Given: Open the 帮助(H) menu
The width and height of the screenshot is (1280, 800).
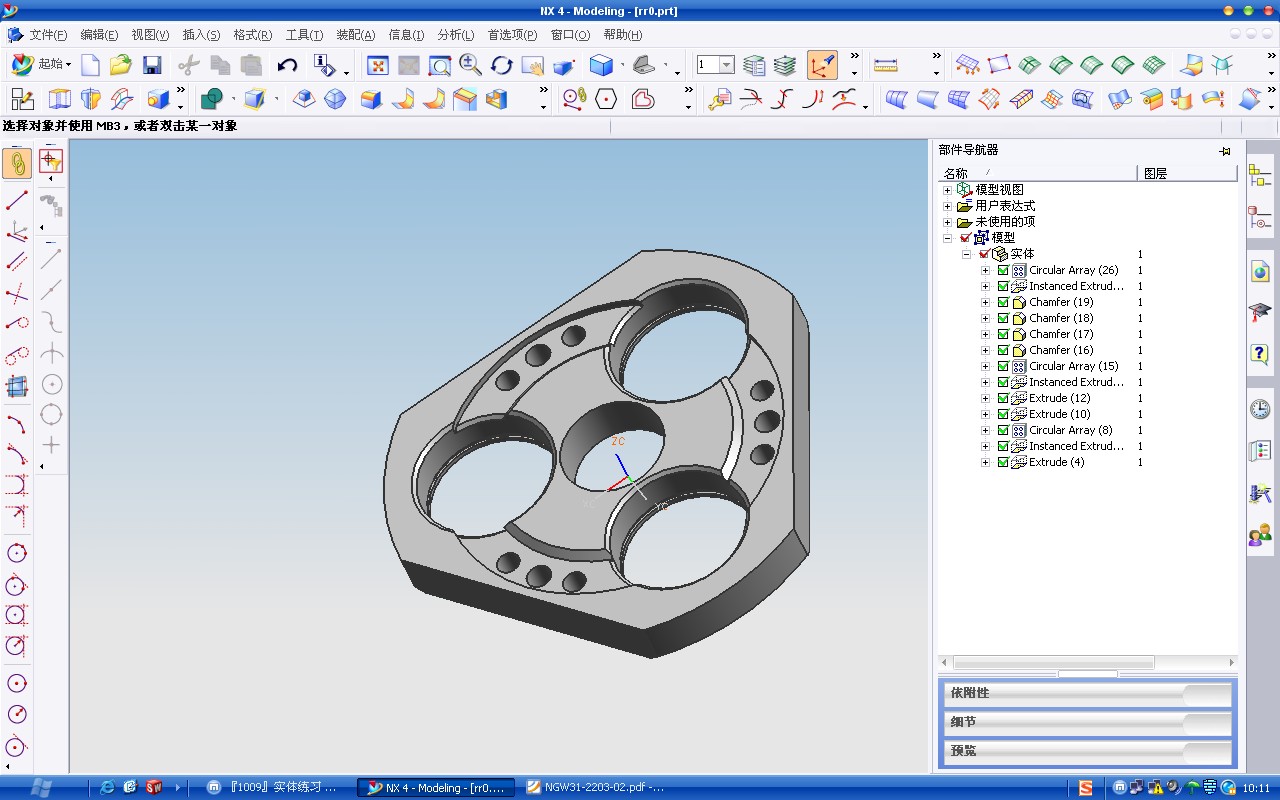Looking at the screenshot, I should [x=623, y=35].
